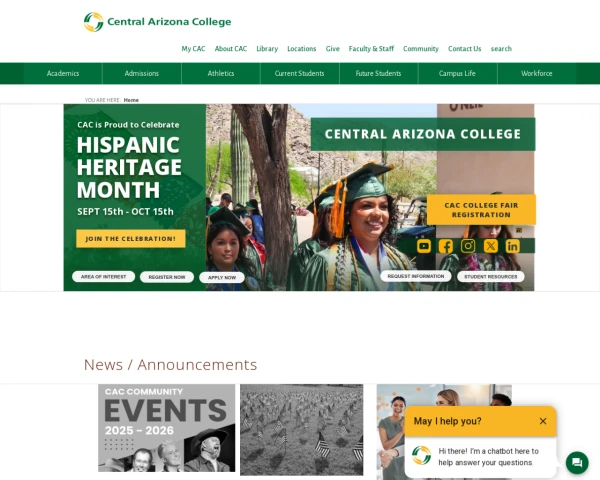Open the Instagram social icon

pos(468,246)
